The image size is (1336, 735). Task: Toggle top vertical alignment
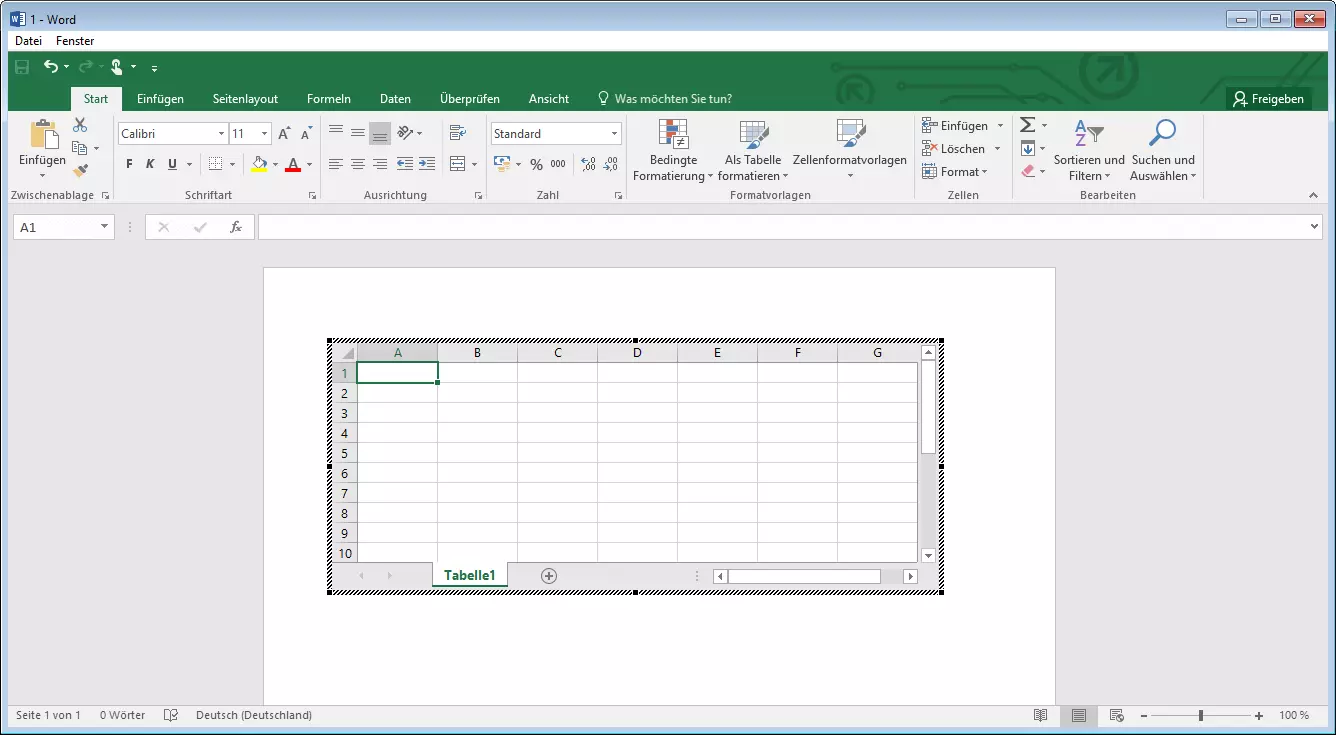tap(336, 133)
